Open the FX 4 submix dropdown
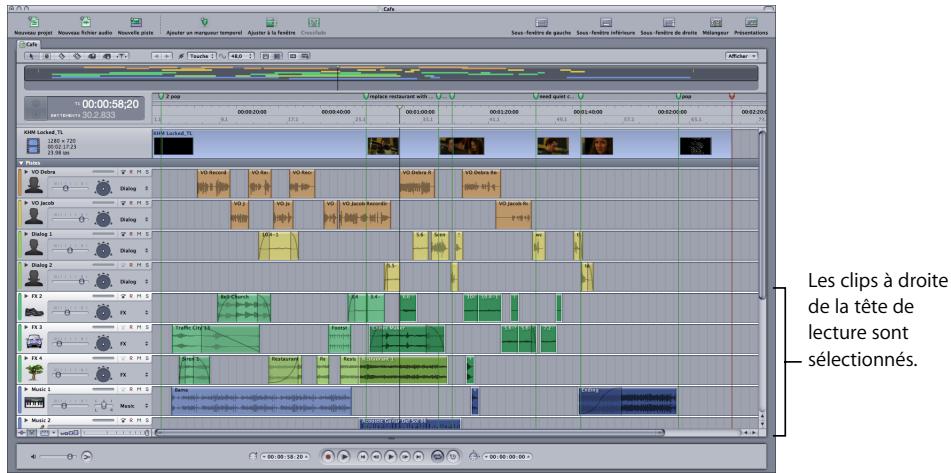Screen dimensions: 951x473 (x=134, y=374)
